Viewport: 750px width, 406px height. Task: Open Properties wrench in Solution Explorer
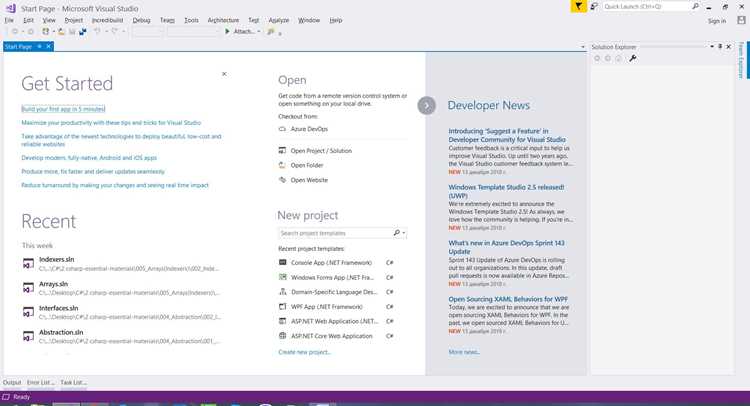click(633, 58)
